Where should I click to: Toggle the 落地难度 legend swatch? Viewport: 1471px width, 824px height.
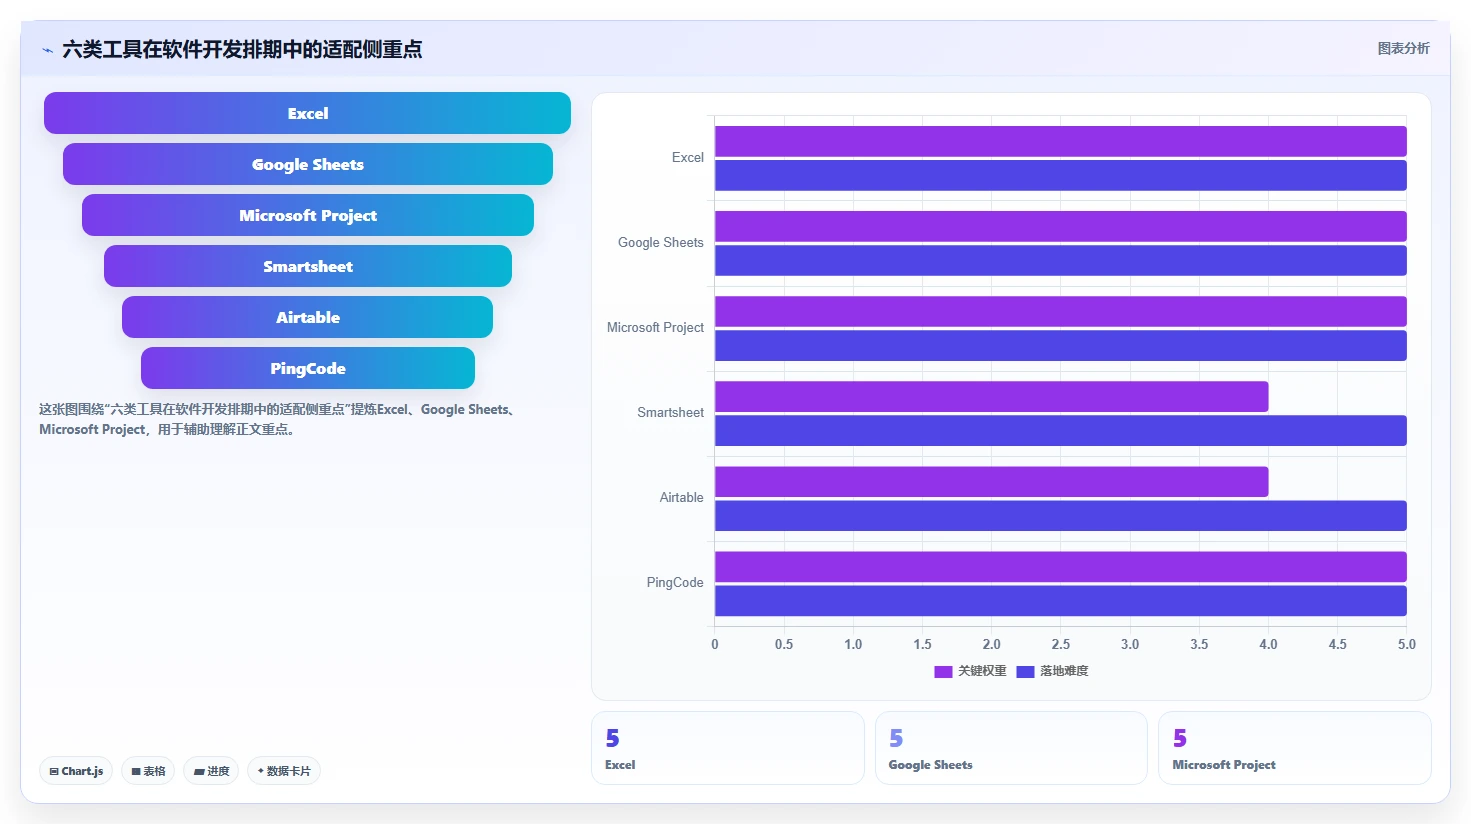pyautogui.click(x=1025, y=672)
